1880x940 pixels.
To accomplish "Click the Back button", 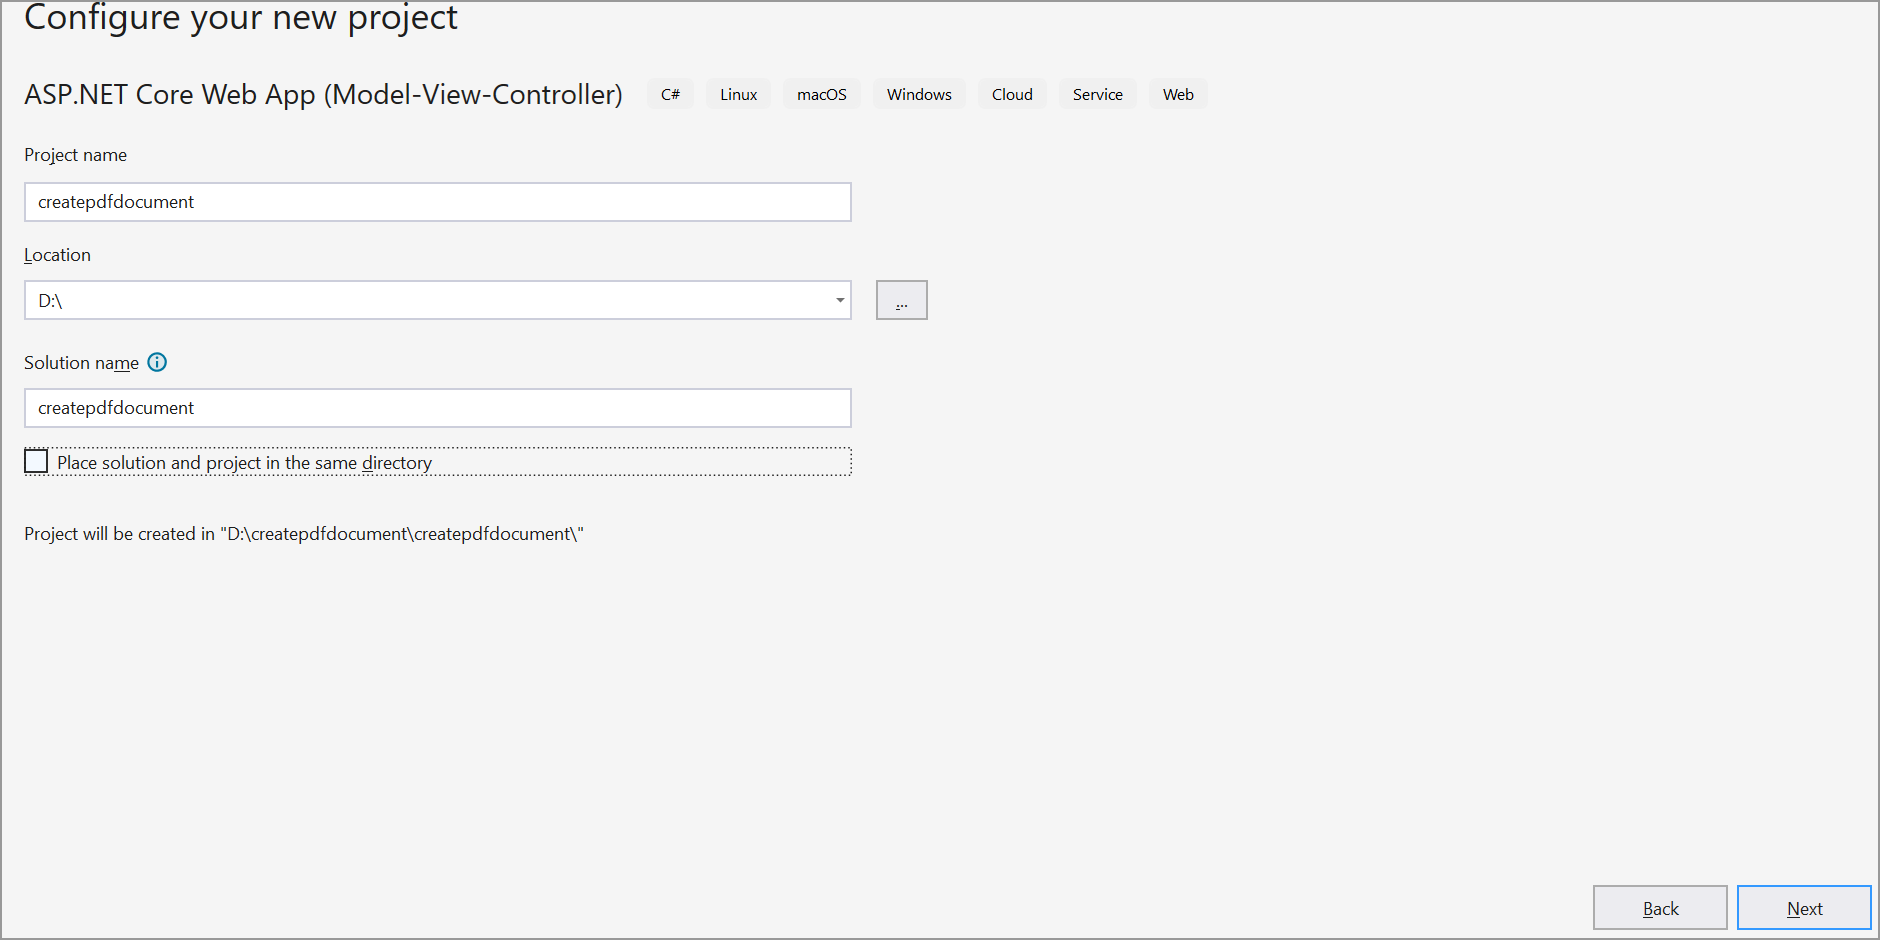I will pos(1660,908).
